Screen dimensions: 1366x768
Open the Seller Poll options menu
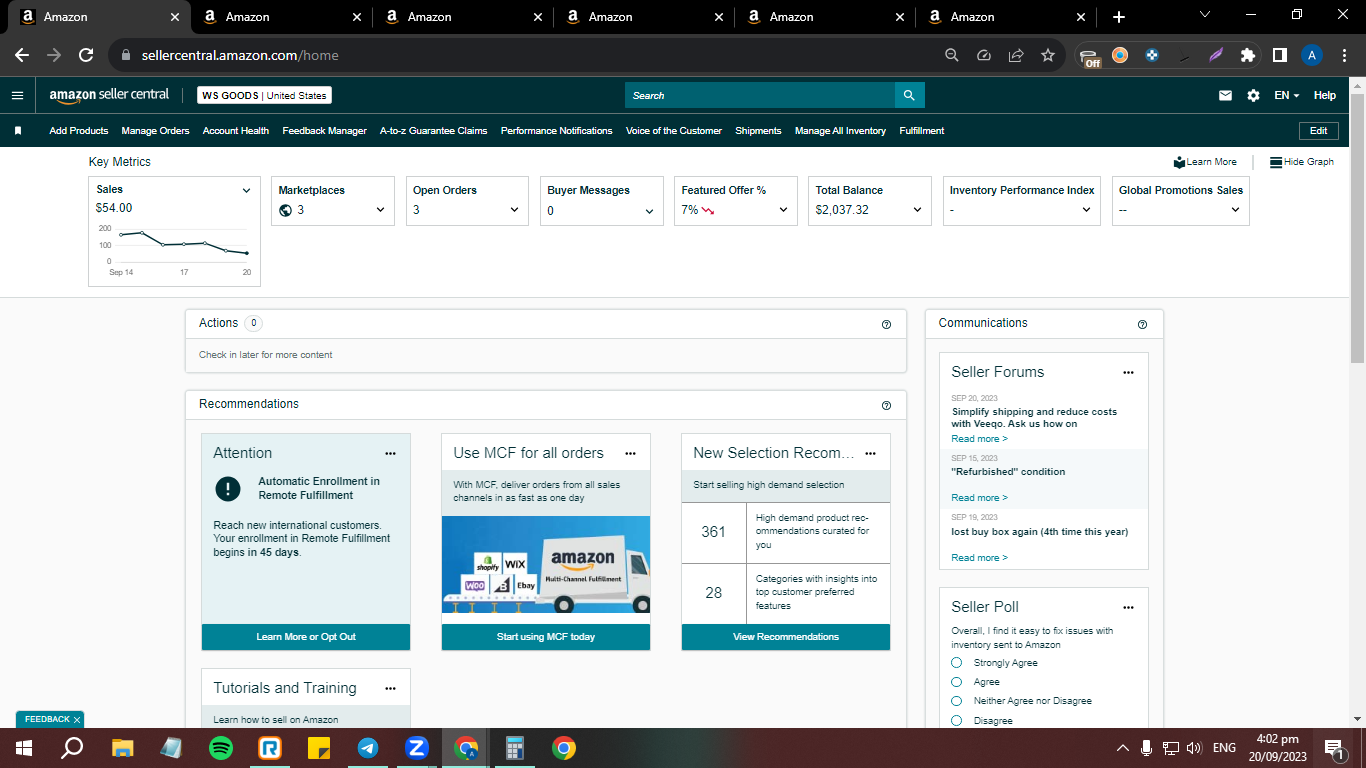1128,607
